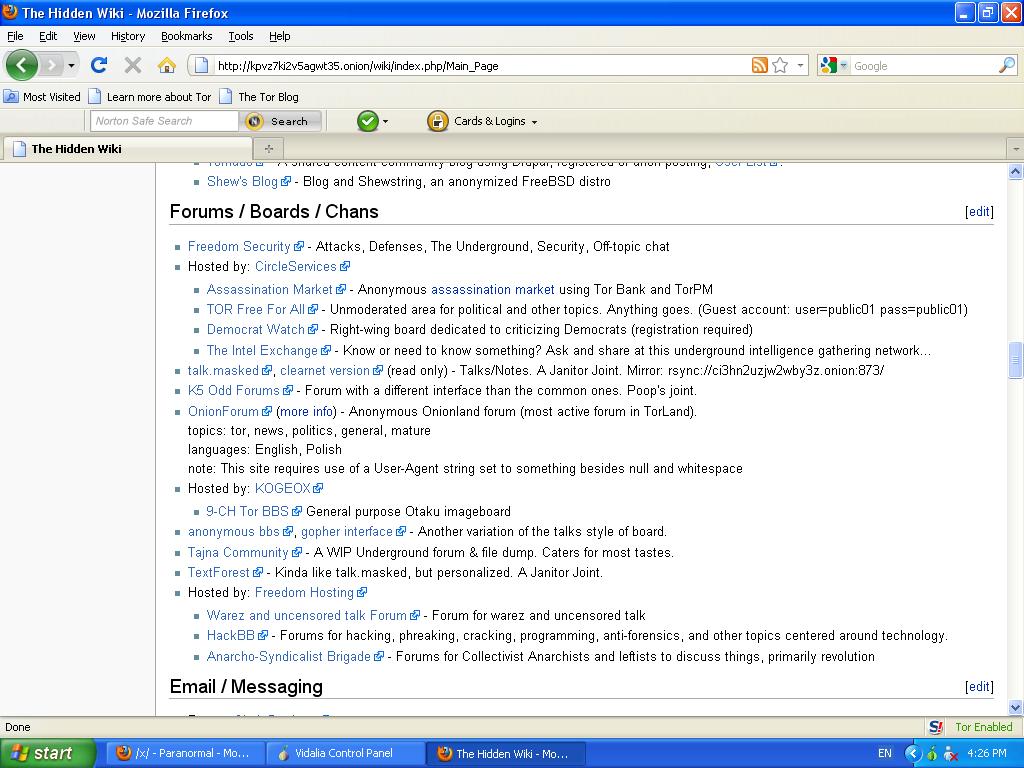The height and width of the screenshot is (768, 1024).
Task: Follow the clearnet version link
Action: click(x=325, y=370)
